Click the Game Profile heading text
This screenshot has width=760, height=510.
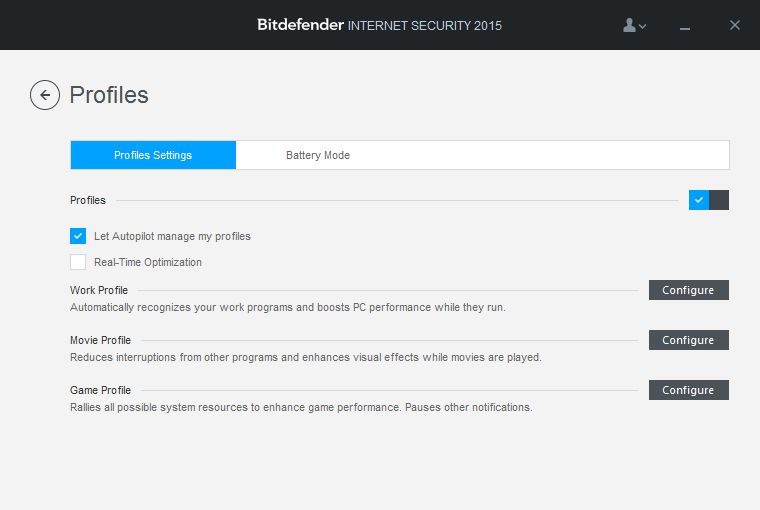tap(100, 390)
